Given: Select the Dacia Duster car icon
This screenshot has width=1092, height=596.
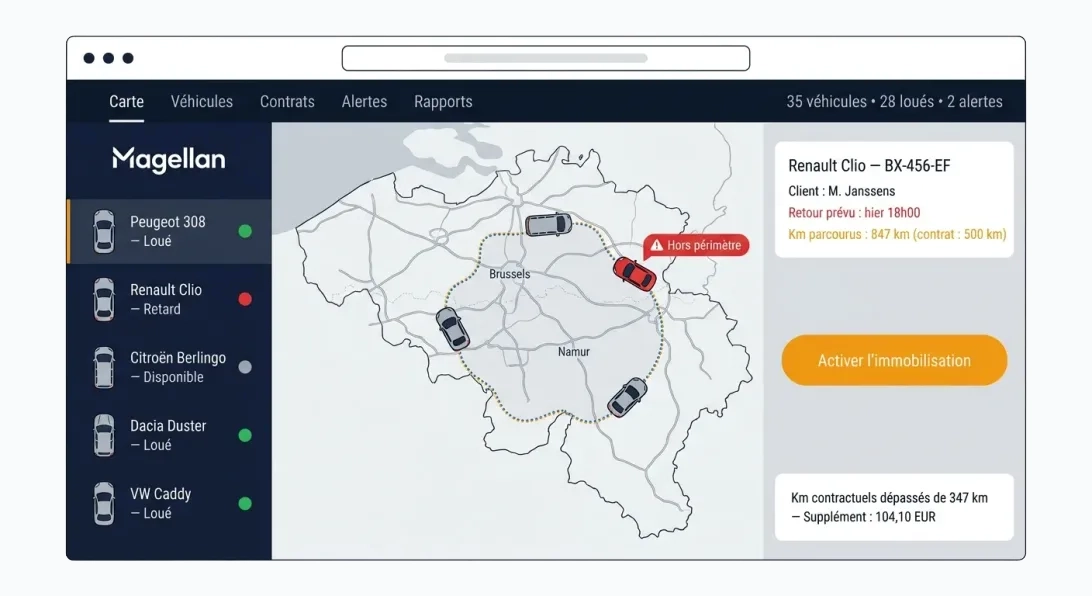Looking at the screenshot, I should tap(103, 435).
